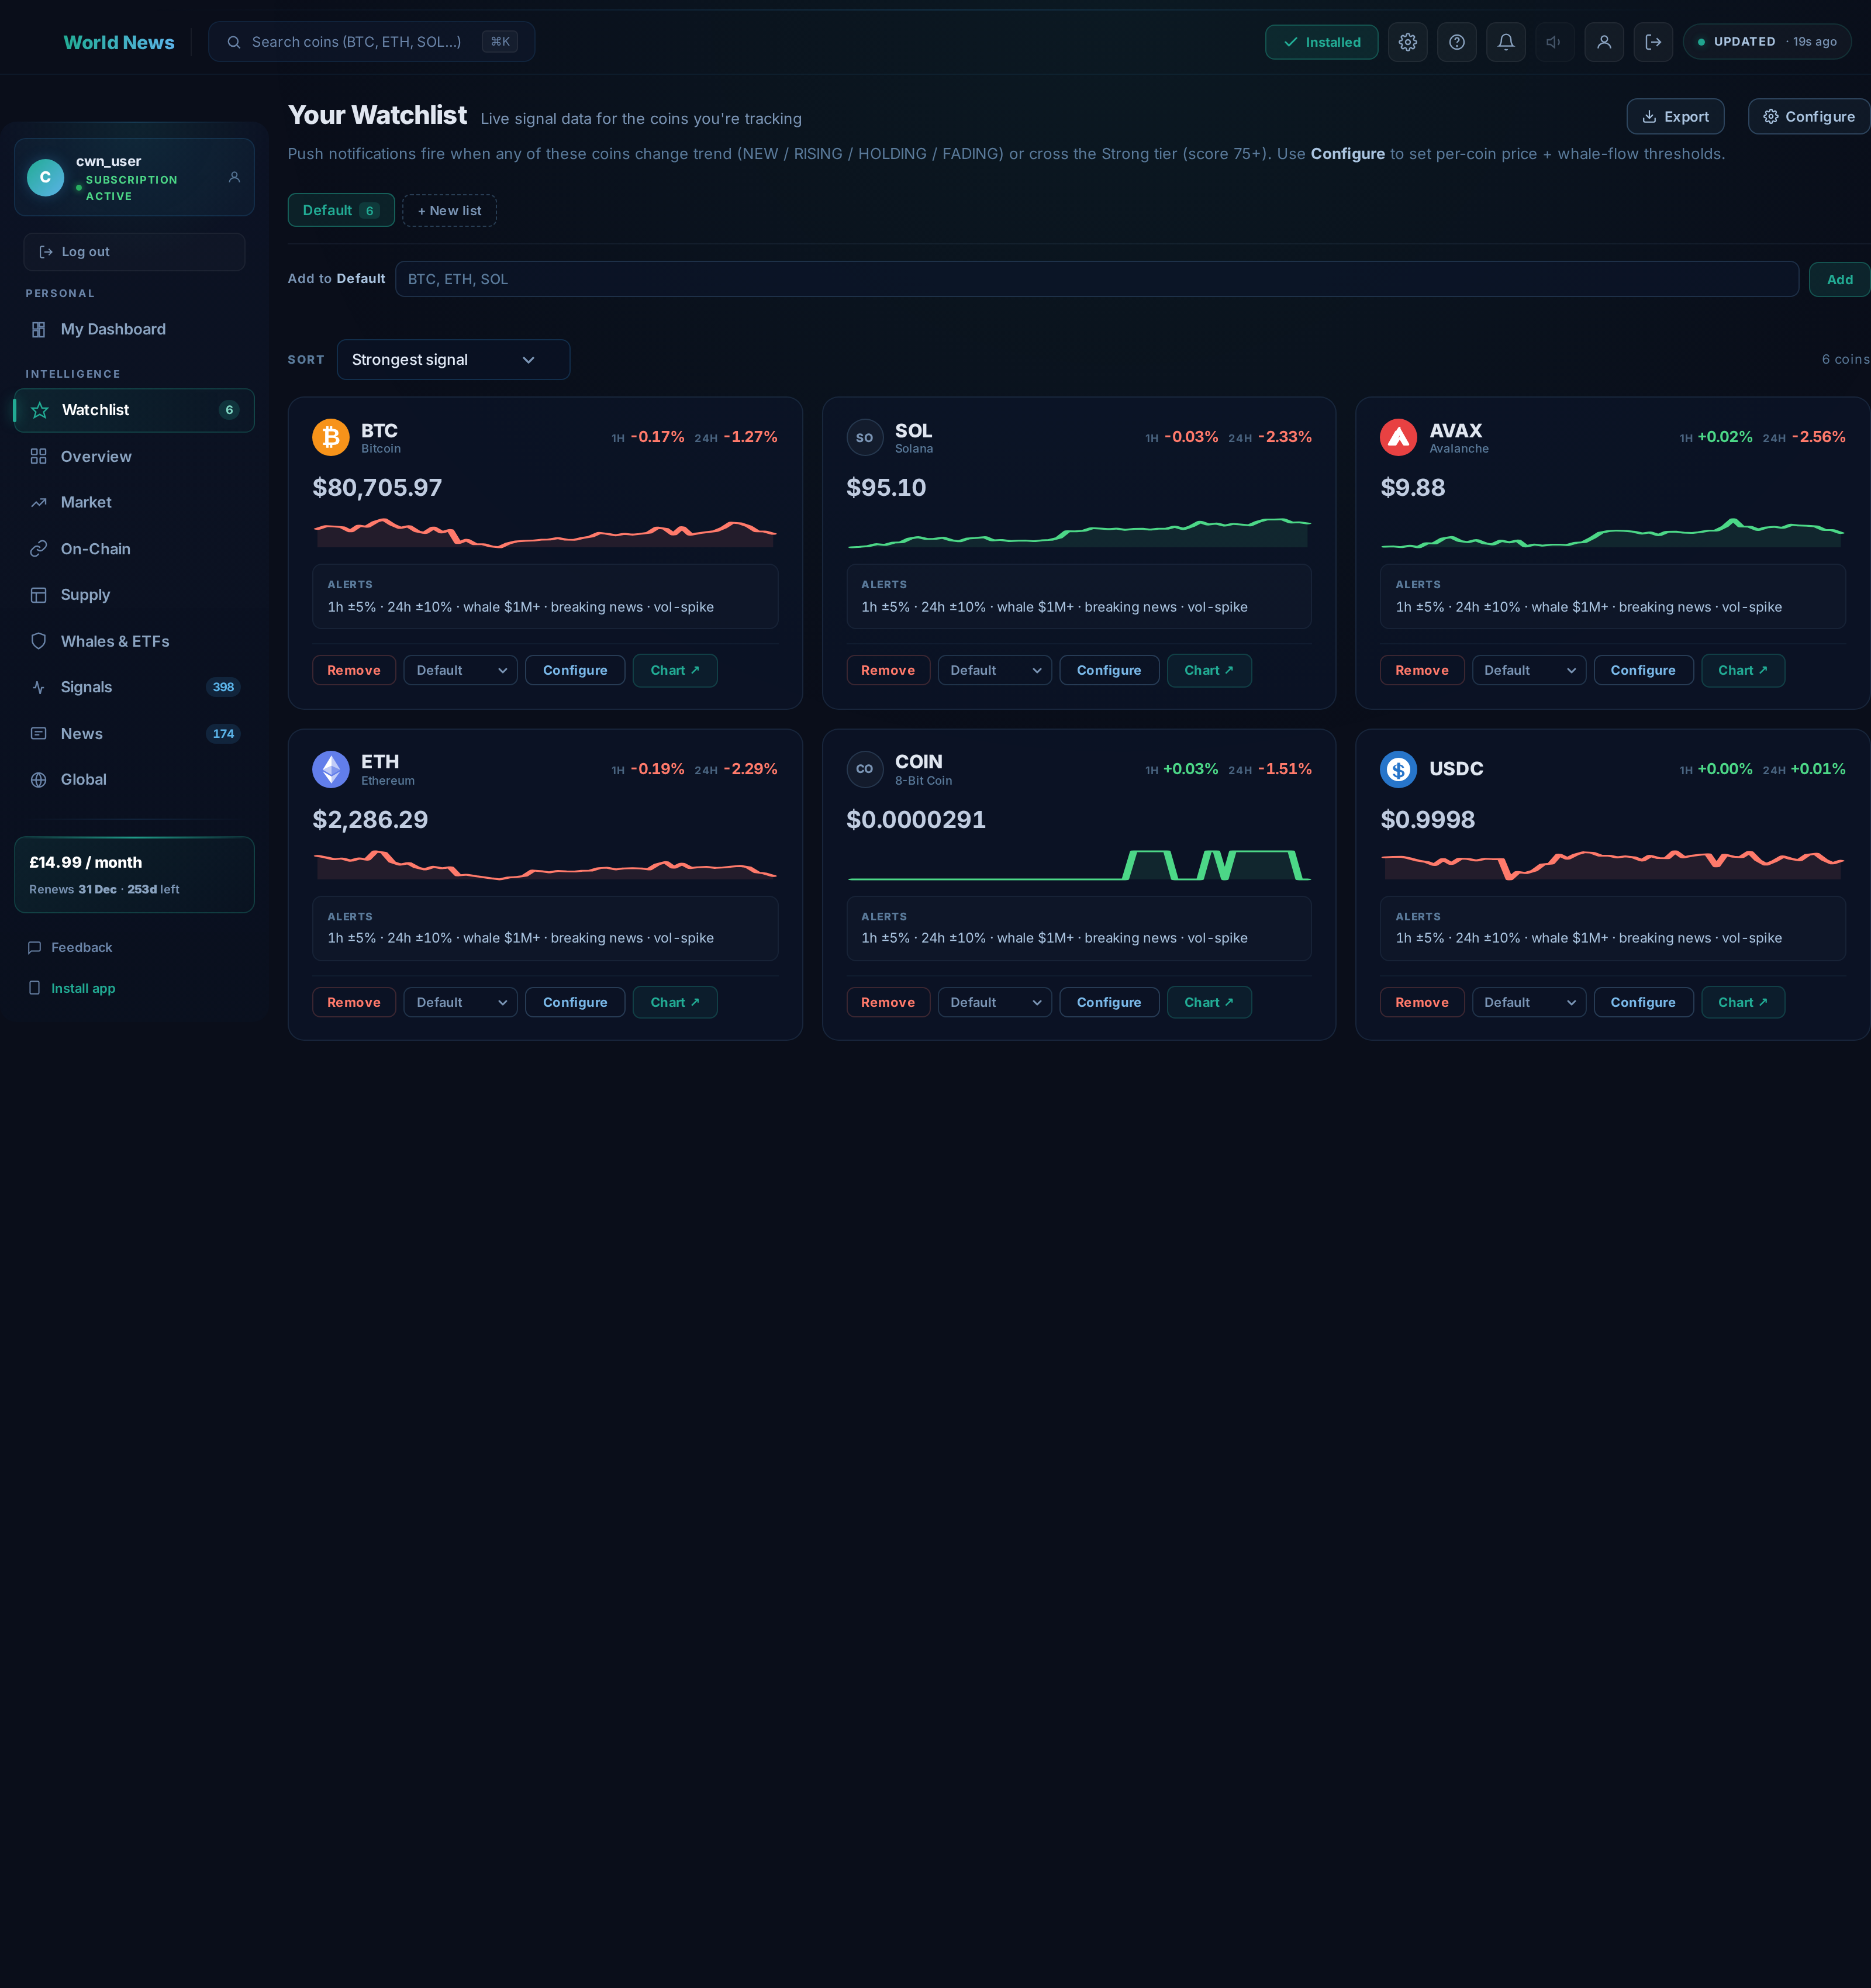Click the Installed status button
This screenshot has height=1988, width=1871.
coord(1321,42)
